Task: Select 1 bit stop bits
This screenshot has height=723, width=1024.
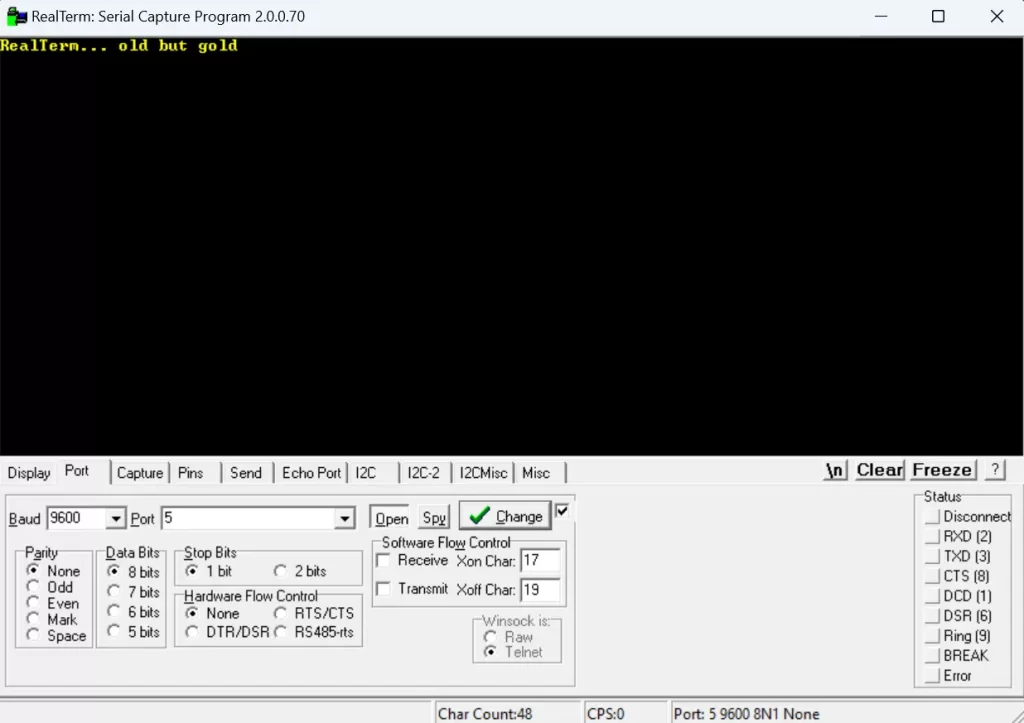Action: [x=209, y=571]
